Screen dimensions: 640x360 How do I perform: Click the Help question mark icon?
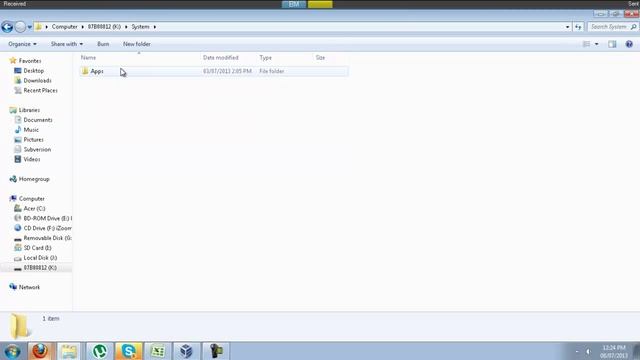tap(629, 44)
